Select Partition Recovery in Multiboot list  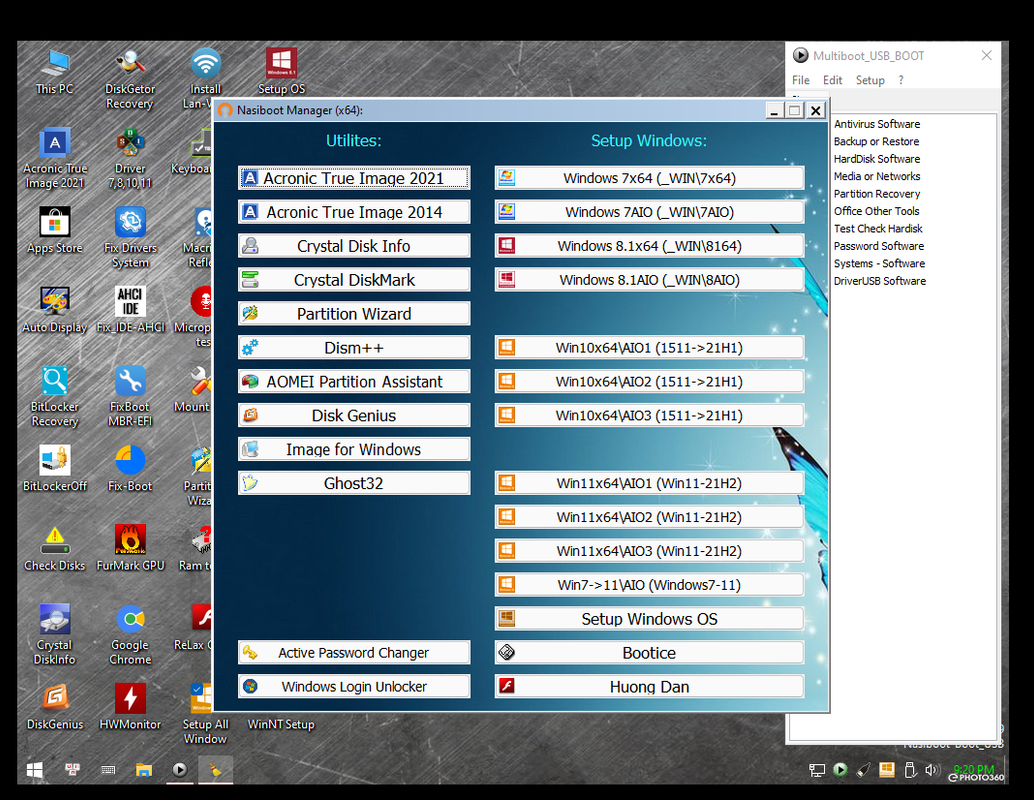[x=876, y=194]
